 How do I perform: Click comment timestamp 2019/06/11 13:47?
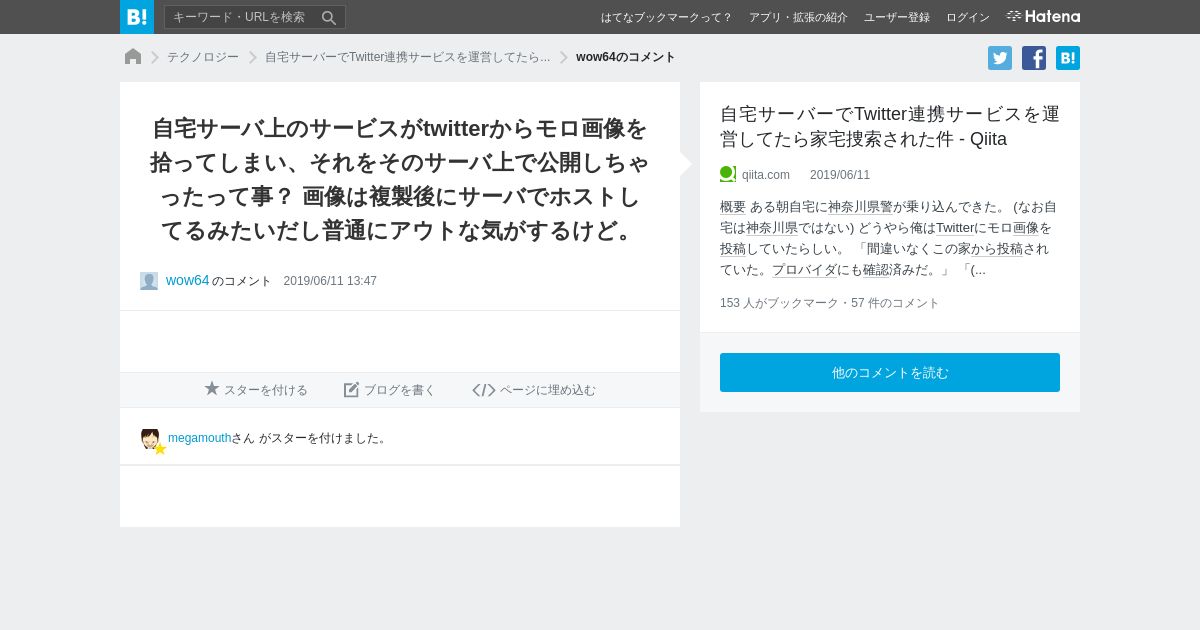pyautogui.click(x=330, y=281)
